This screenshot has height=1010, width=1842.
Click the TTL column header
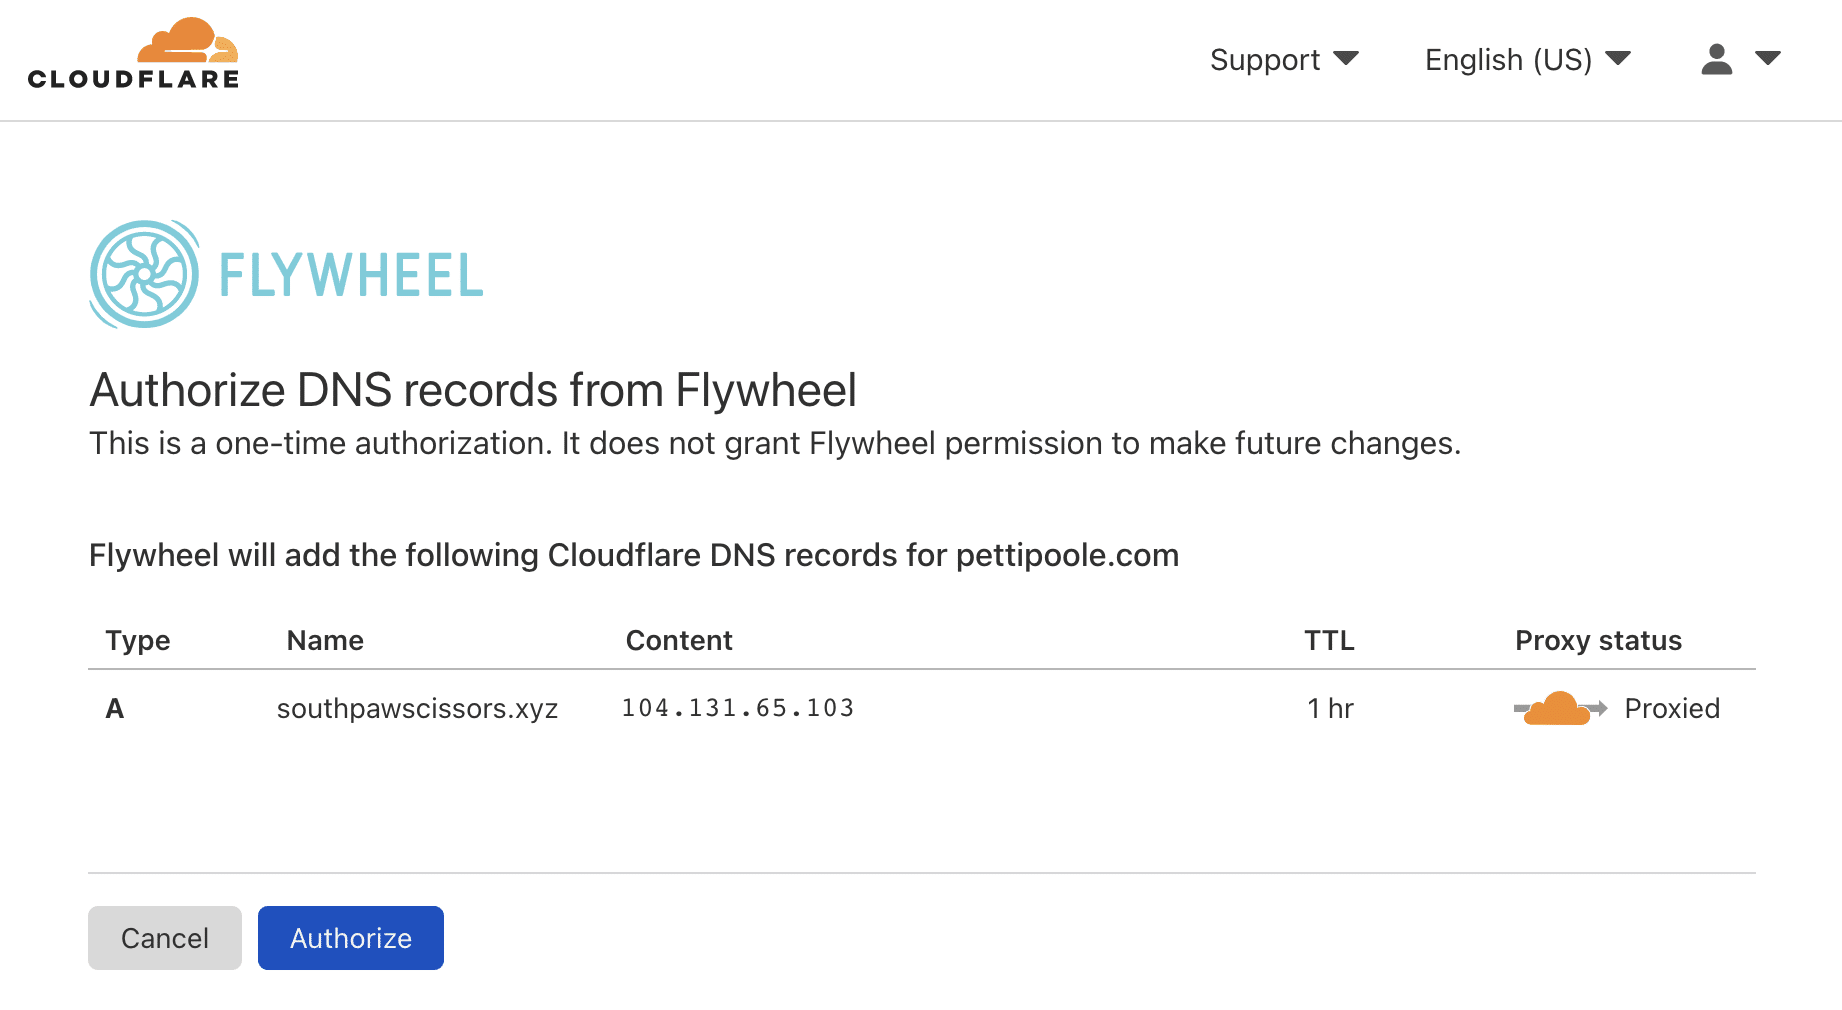click(1329, 640)
